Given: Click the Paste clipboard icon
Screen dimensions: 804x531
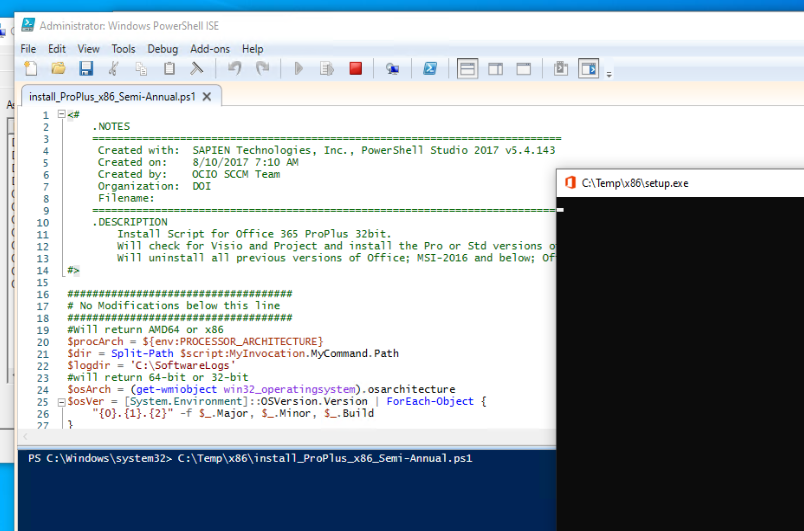Looking at the screenshot, I should [169, 68].
